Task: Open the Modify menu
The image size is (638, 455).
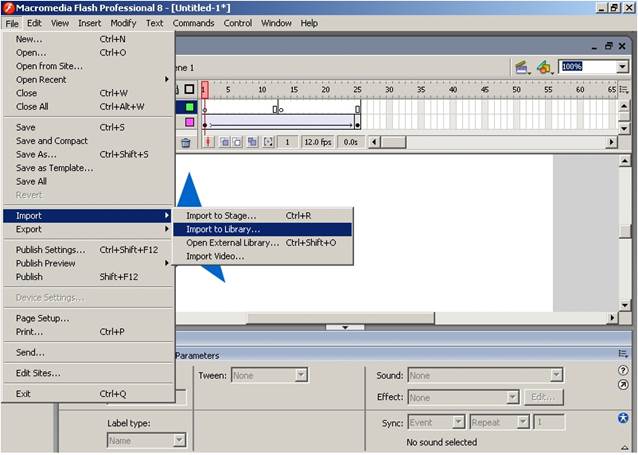Action: coord(123,23)
